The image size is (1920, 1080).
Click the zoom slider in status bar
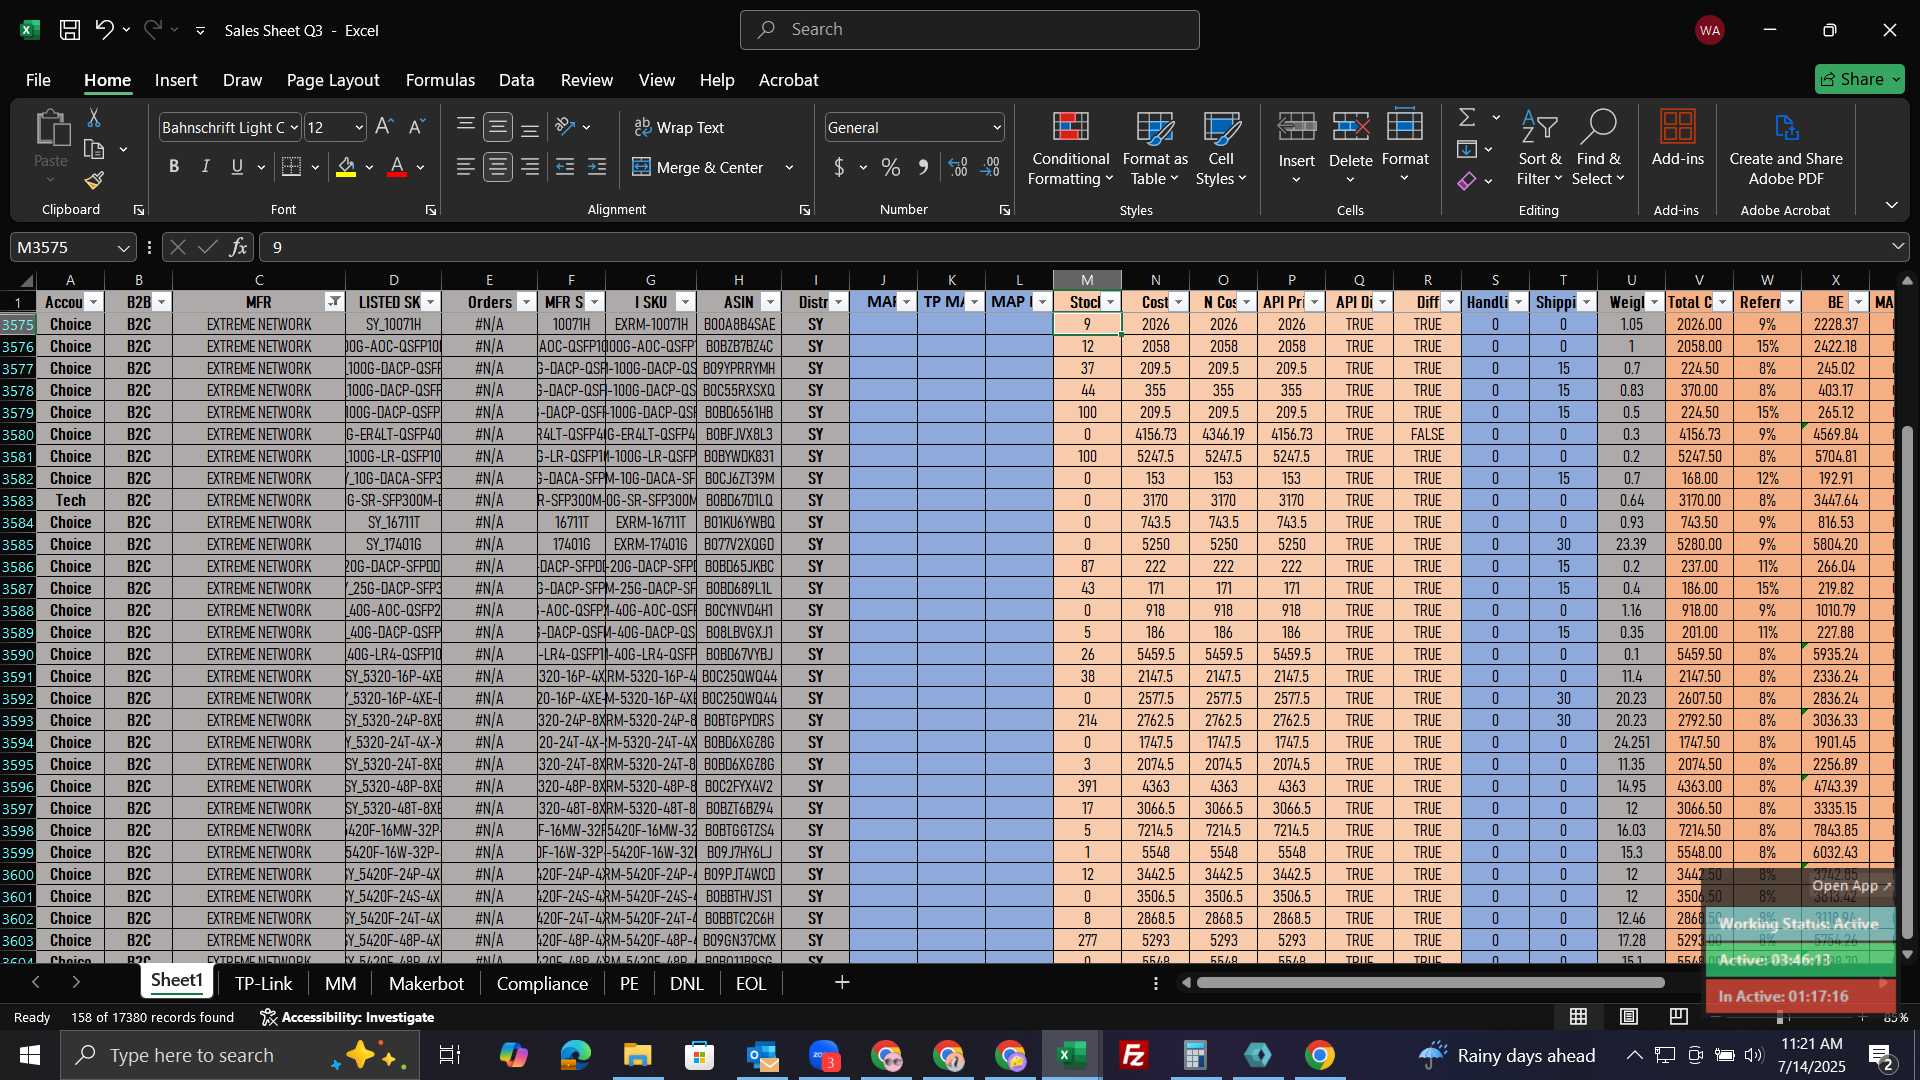(1780, 1017)
